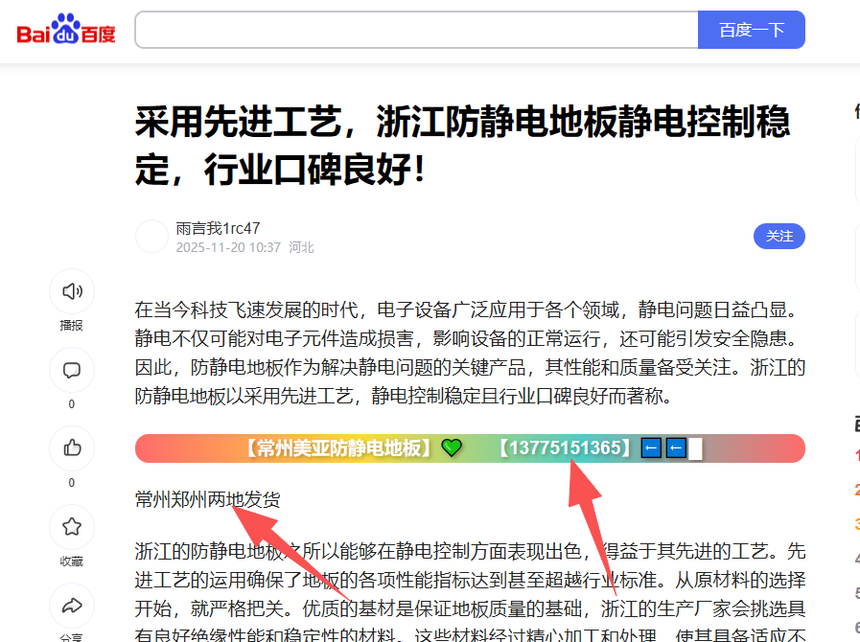Click the 百度一下 search button

click(751, 30)
